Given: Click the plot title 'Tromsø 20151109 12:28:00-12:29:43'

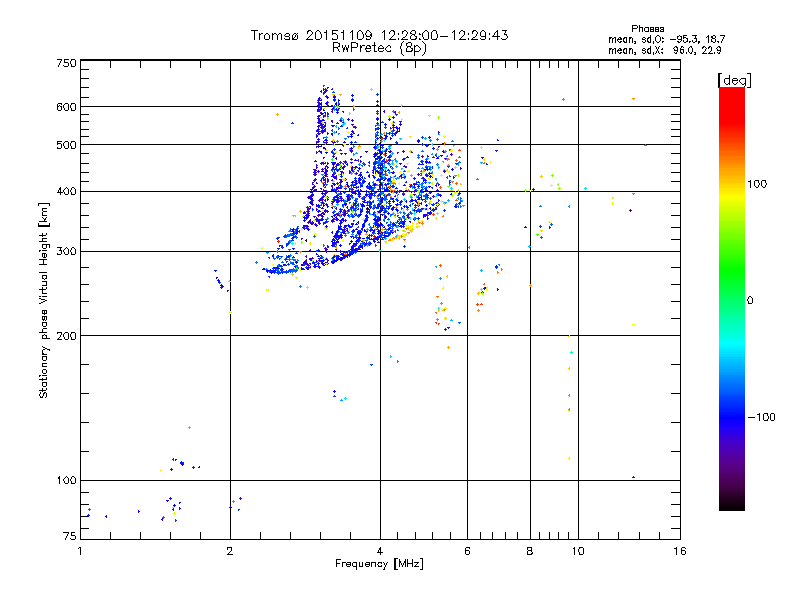Looking at the screenshot, I should pos(379,35).
